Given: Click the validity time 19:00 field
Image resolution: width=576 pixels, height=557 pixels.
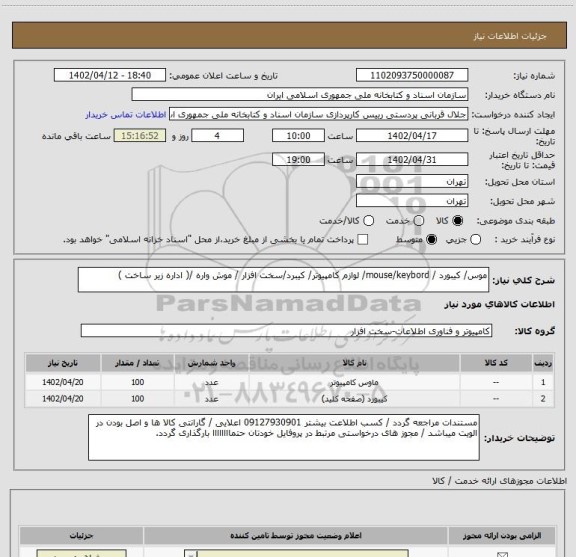Looking at the screenshot, I should pyautogui.click(x=298, y=159).
